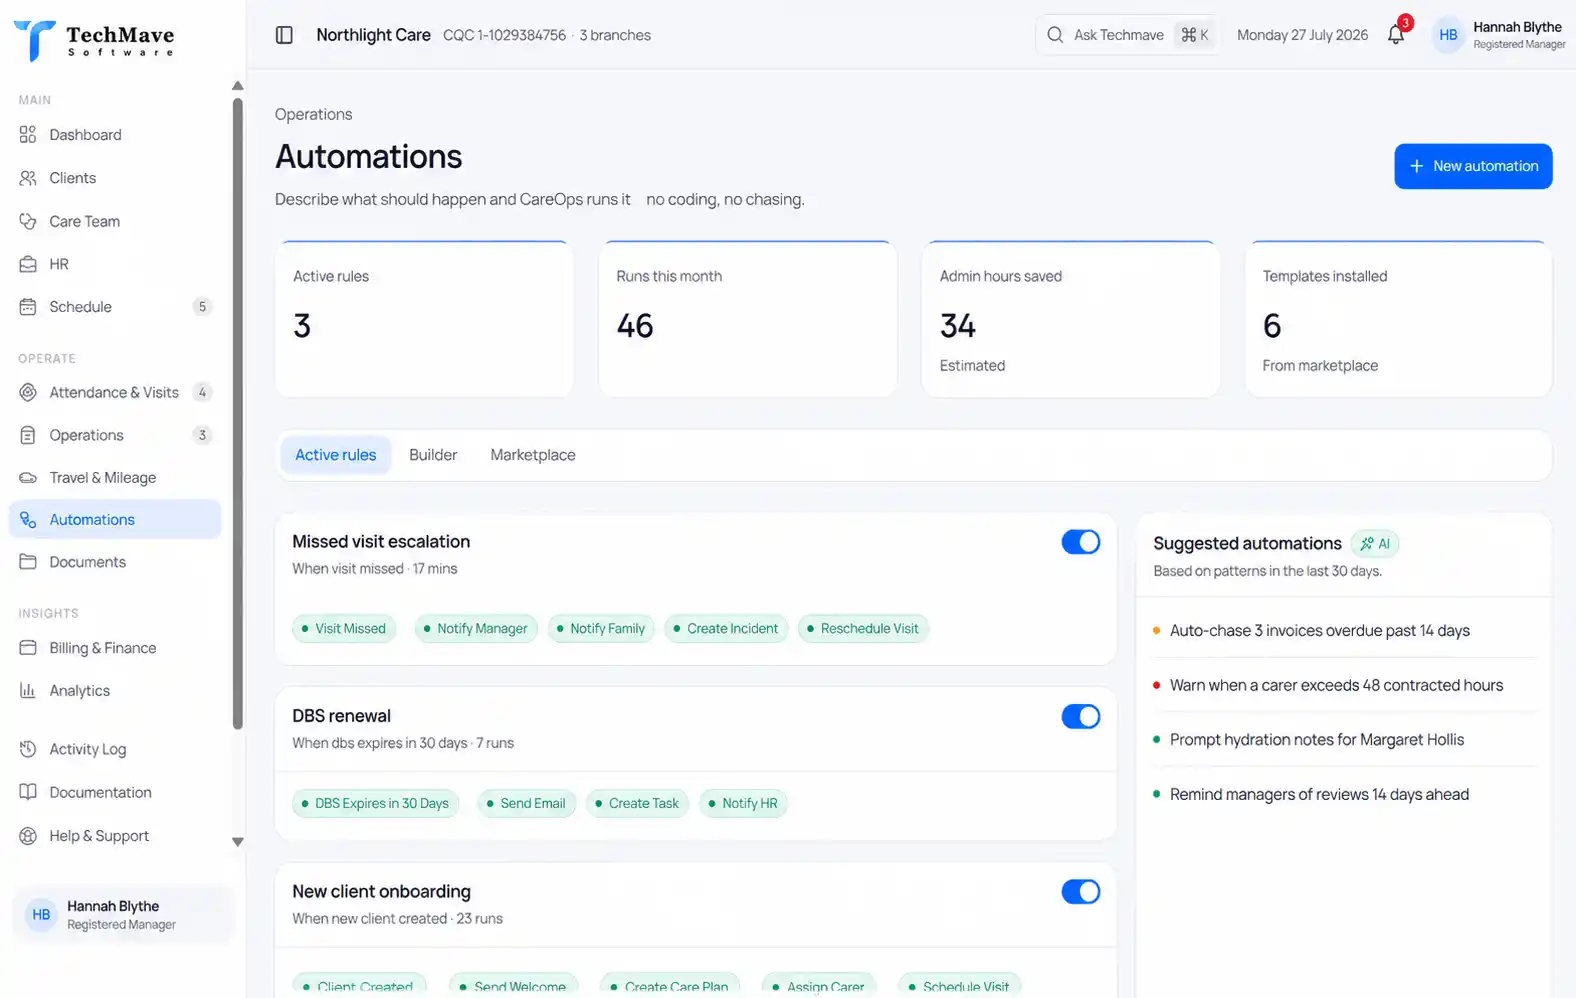Open the Builder tab

tap(433, 455)
